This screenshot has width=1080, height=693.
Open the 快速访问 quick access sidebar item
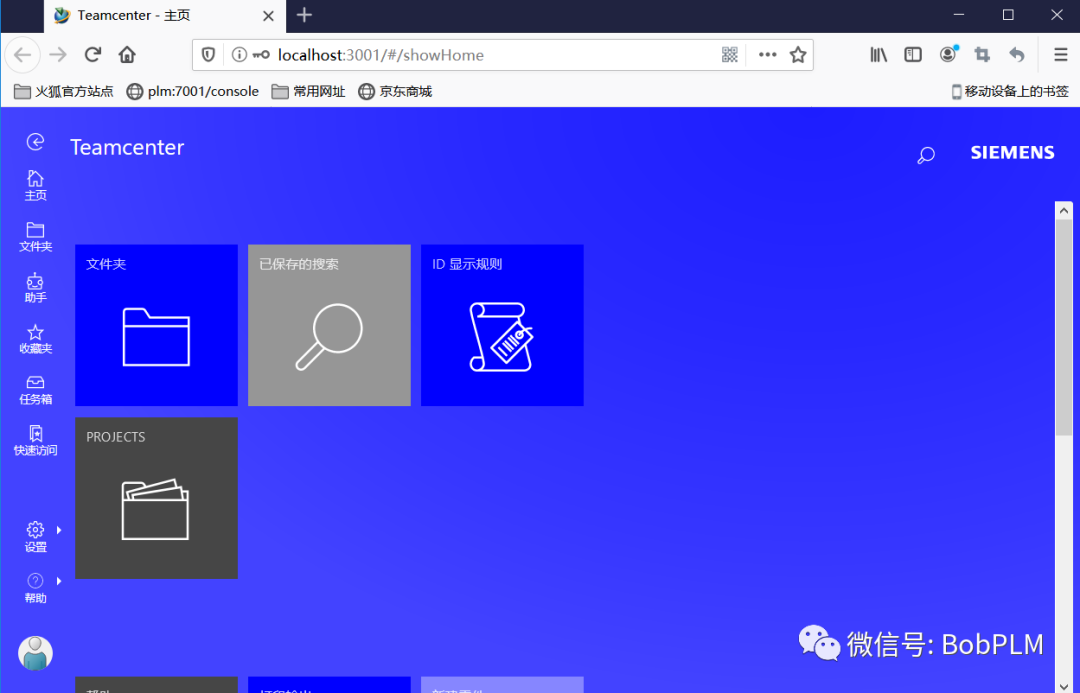pyautogui.click(x=35, y=441)
